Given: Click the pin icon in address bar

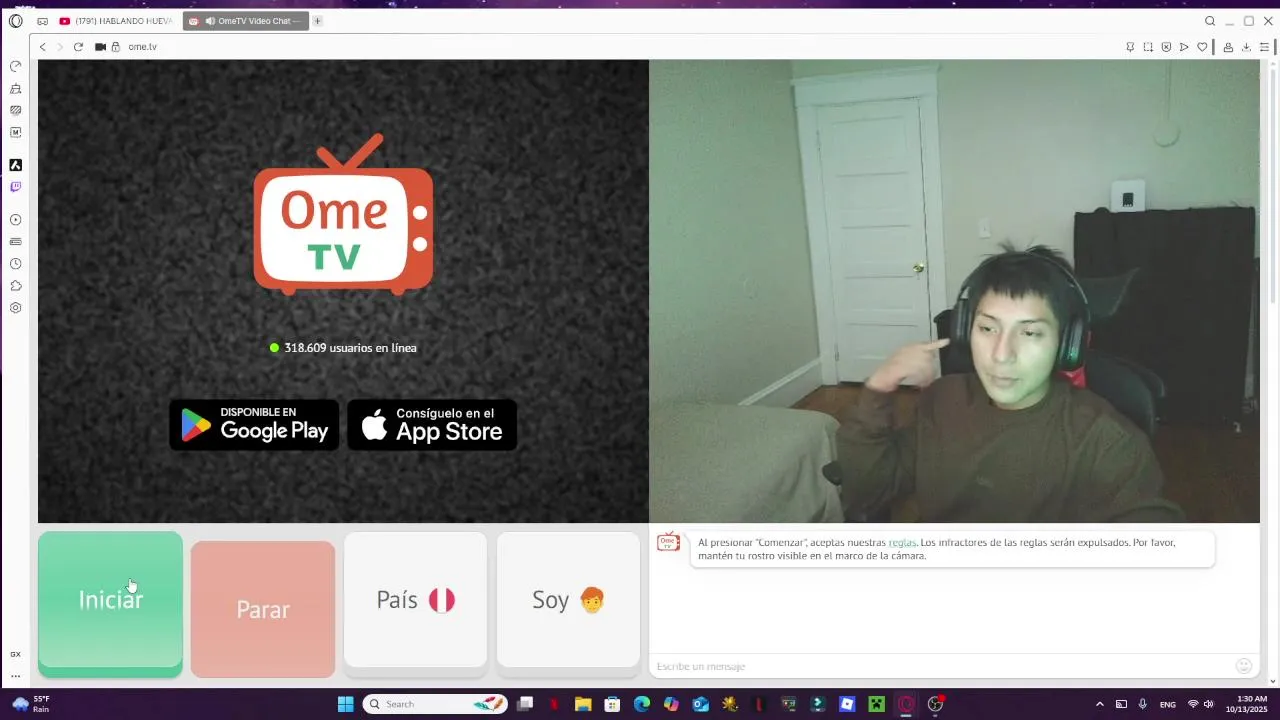Looking at the screenshot, I should coord(1130,47).
